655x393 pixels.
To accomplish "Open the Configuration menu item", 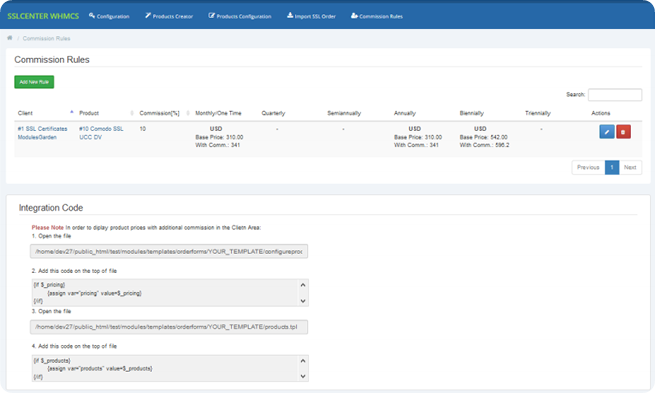I will click(109, 16).
